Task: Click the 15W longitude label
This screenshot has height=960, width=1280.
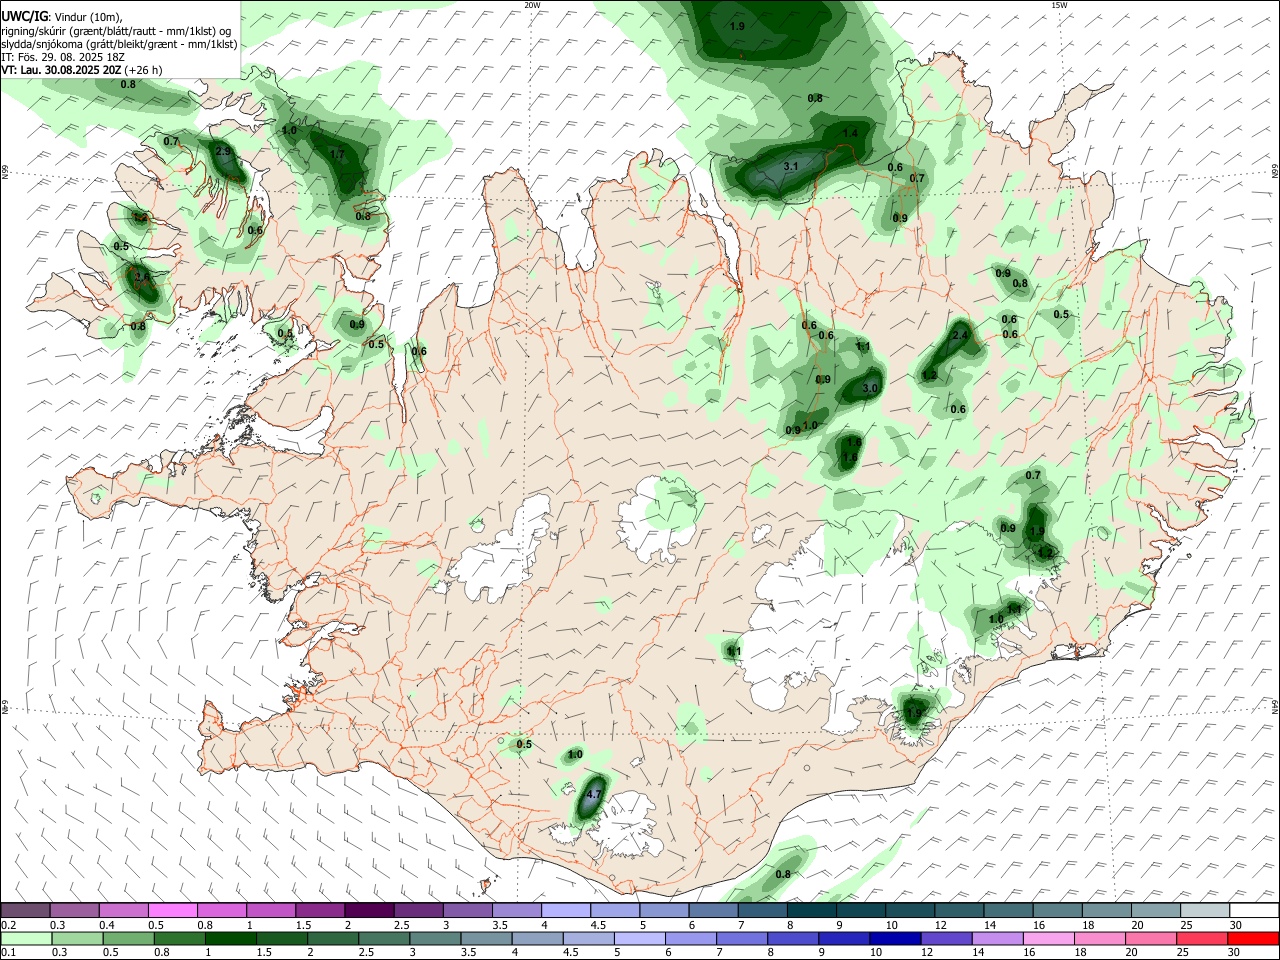Action: click(x=1058, y=5)
